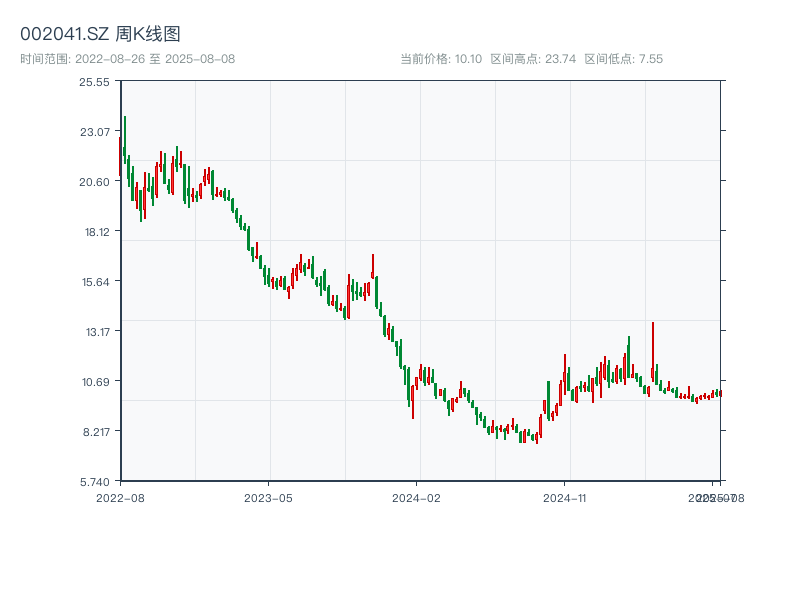Click the 25.55 y-axis price label
The height and width of the screenshot is (600, 800).
(x=94, y=82)
